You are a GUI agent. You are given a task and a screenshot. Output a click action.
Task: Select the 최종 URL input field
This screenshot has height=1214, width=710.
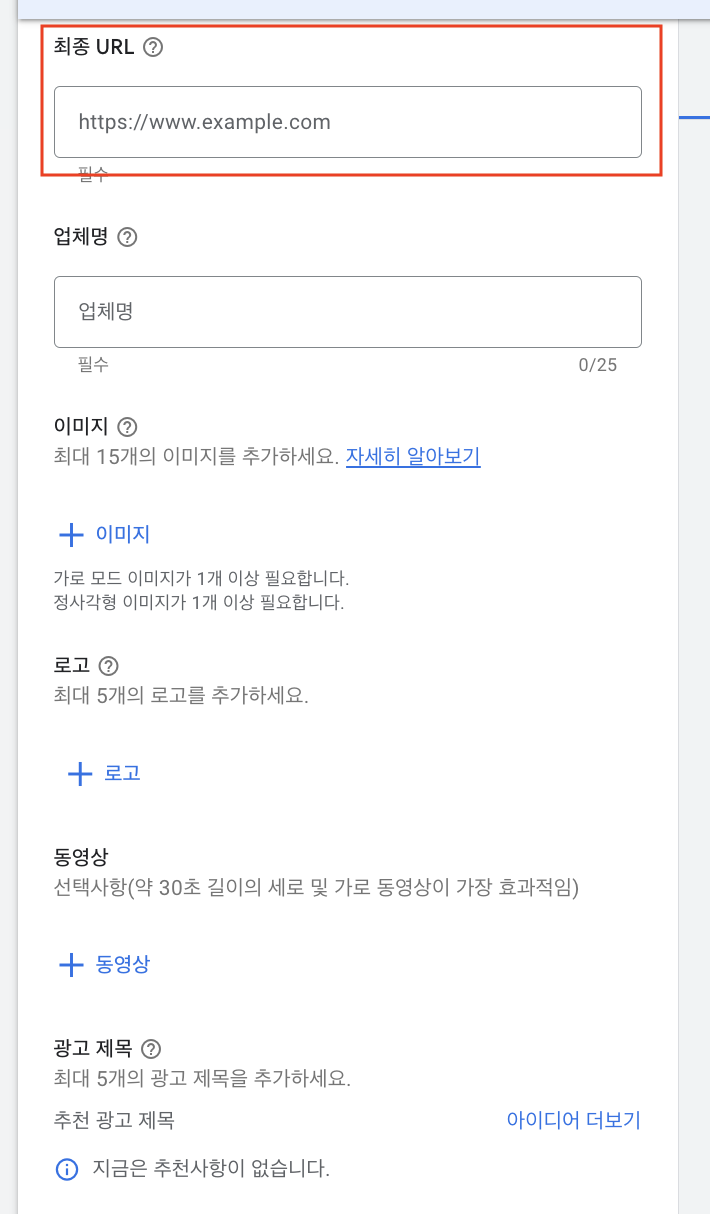tap(347, 121)
